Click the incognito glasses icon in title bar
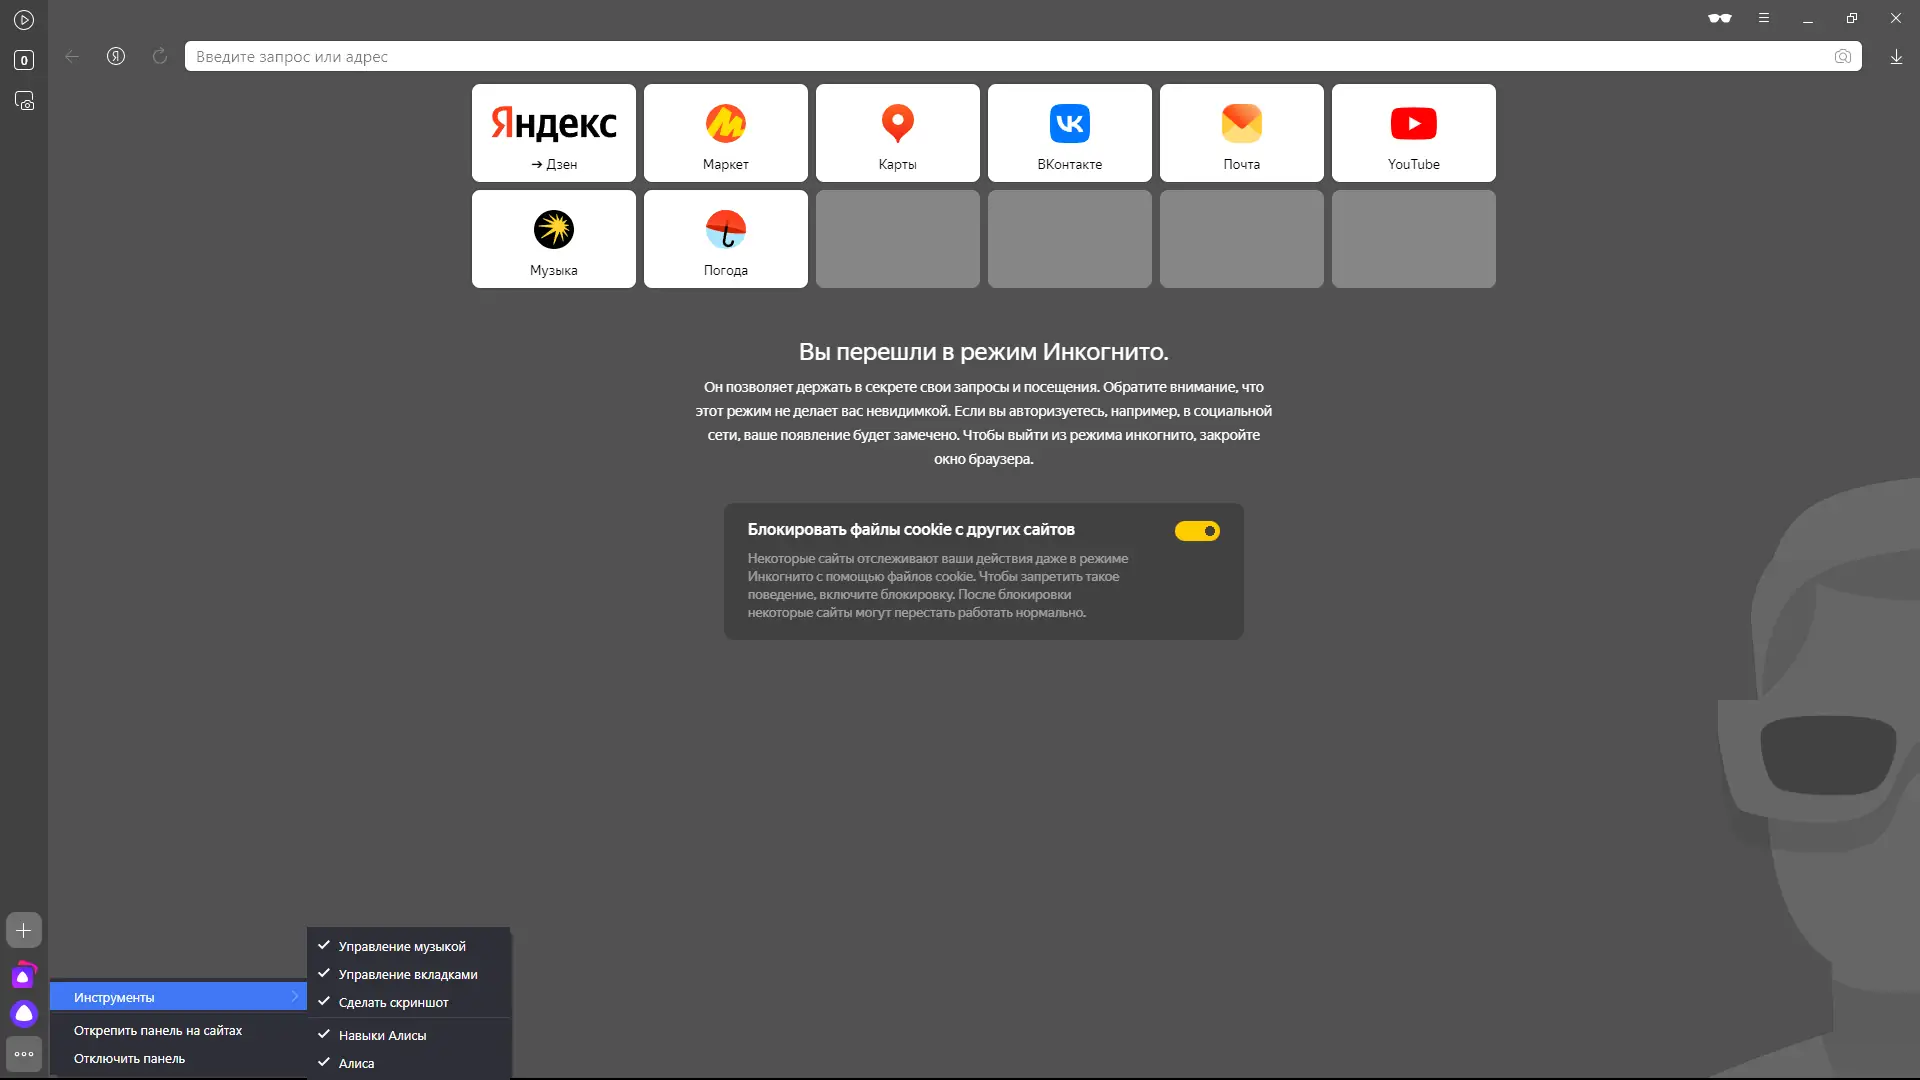This screenshot has width=1920, height=1080. pyautogui.click(x=1719, y=18)
